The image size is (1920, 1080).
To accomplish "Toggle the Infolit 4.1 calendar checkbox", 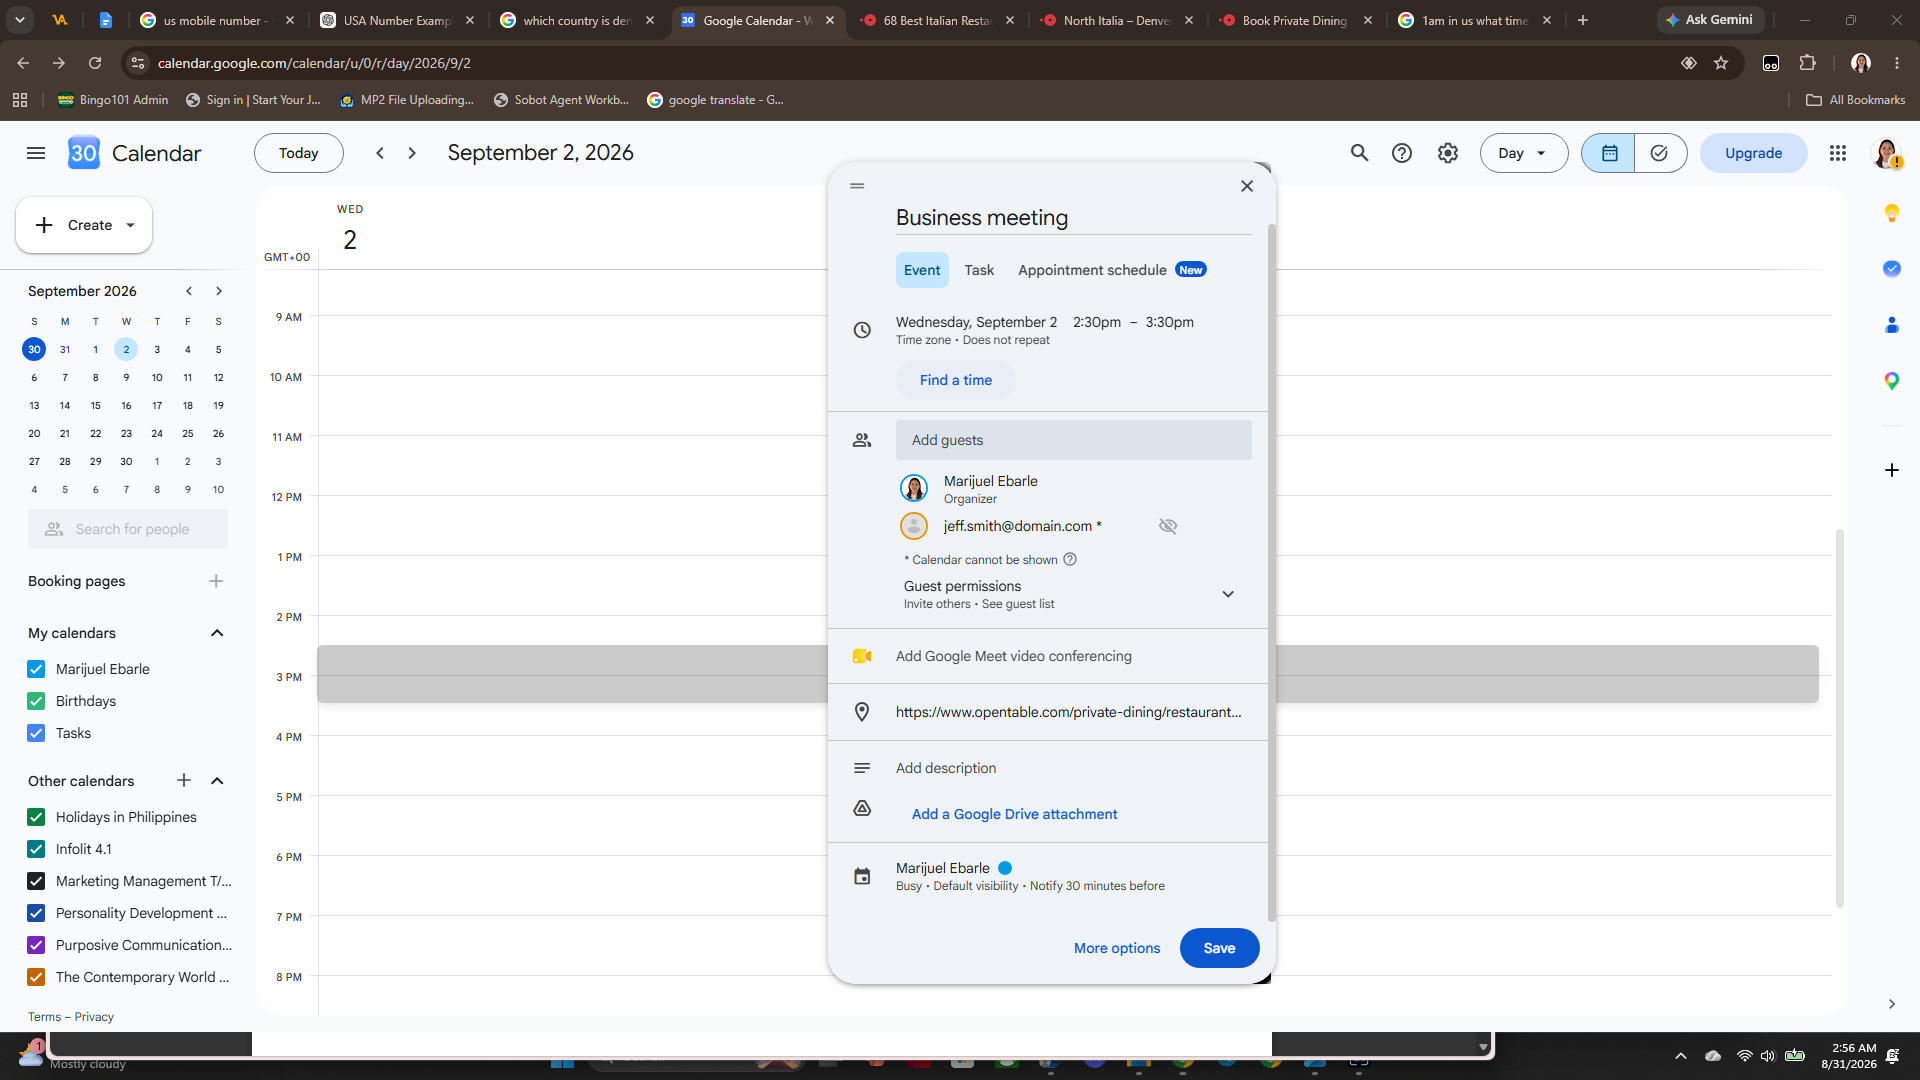I will click(x=36, y=849).
